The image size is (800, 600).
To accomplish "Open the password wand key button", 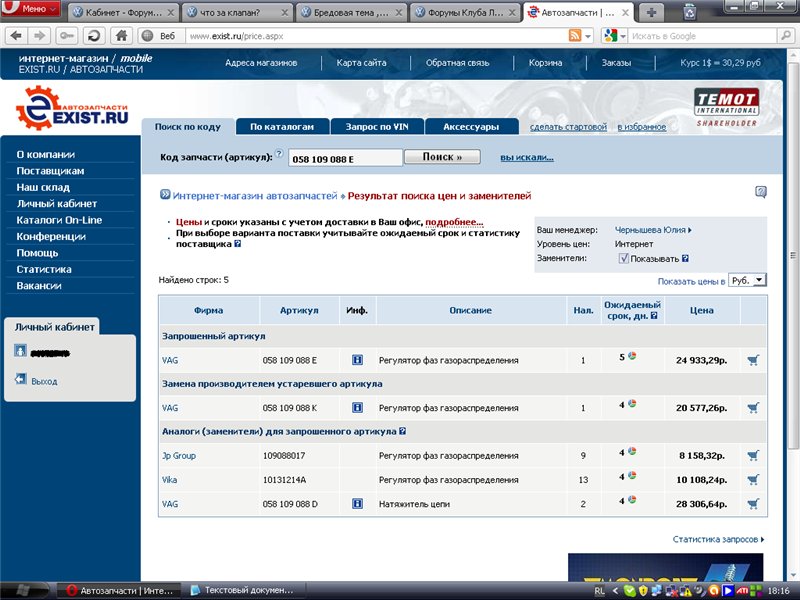I will [x=67, y=36].
